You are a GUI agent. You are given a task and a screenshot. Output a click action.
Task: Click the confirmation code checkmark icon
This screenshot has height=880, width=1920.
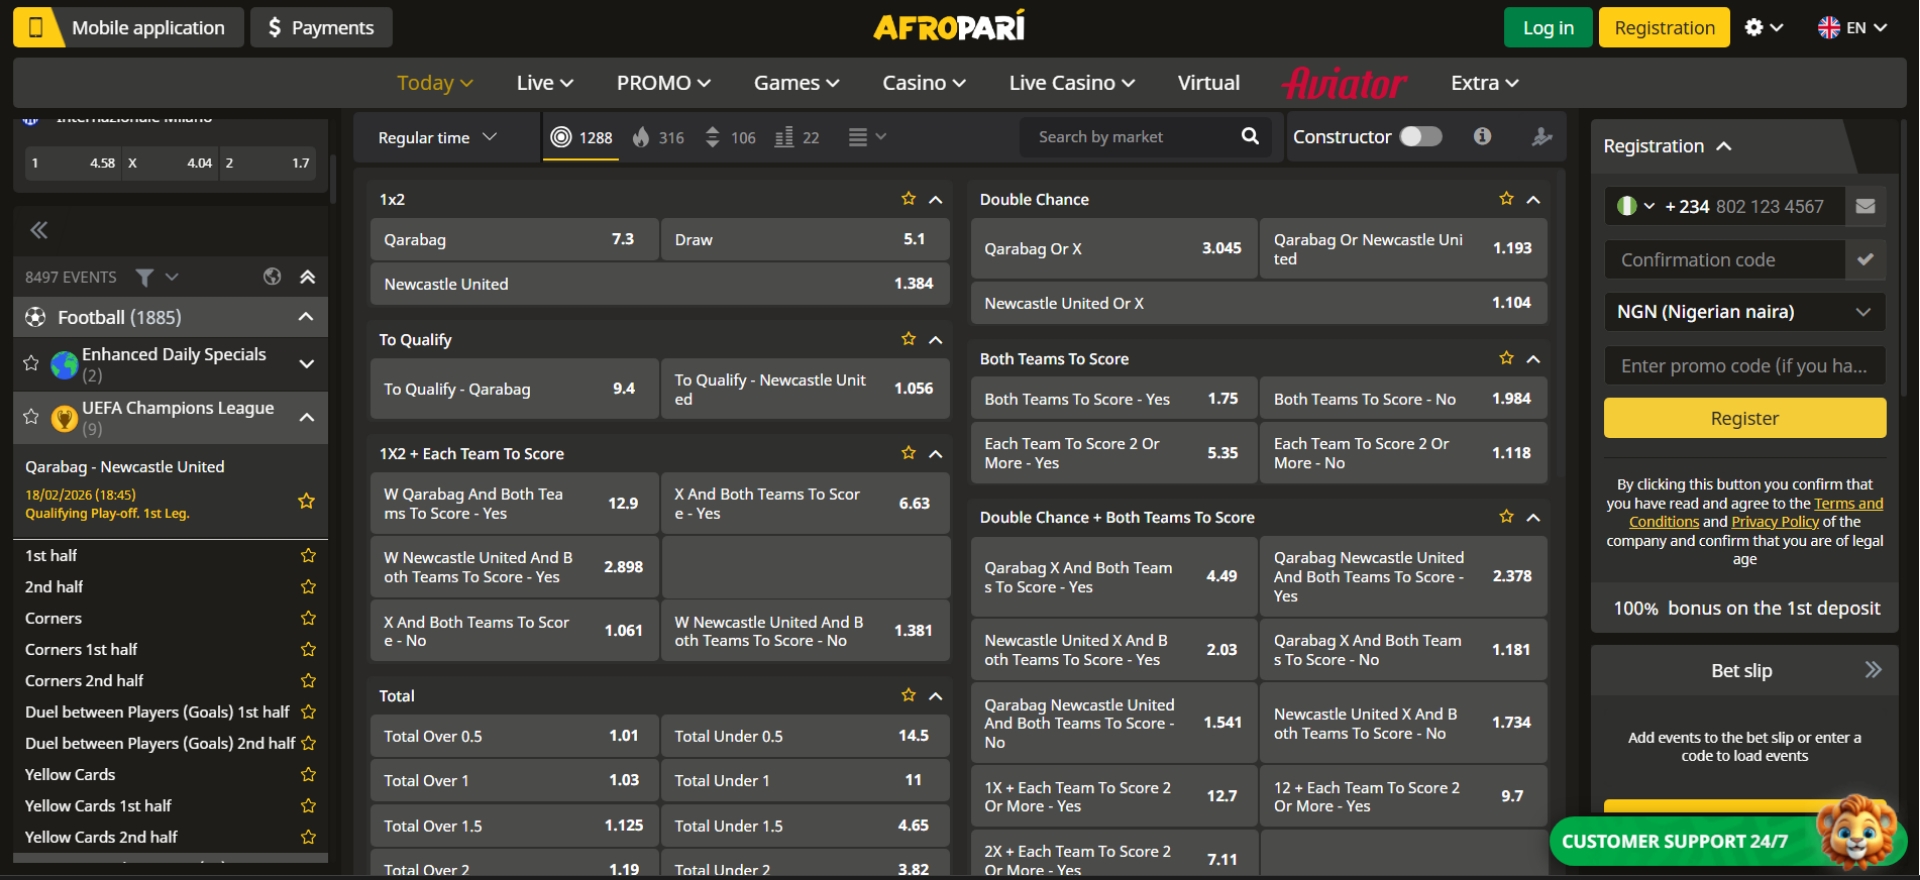point(1865,259)
